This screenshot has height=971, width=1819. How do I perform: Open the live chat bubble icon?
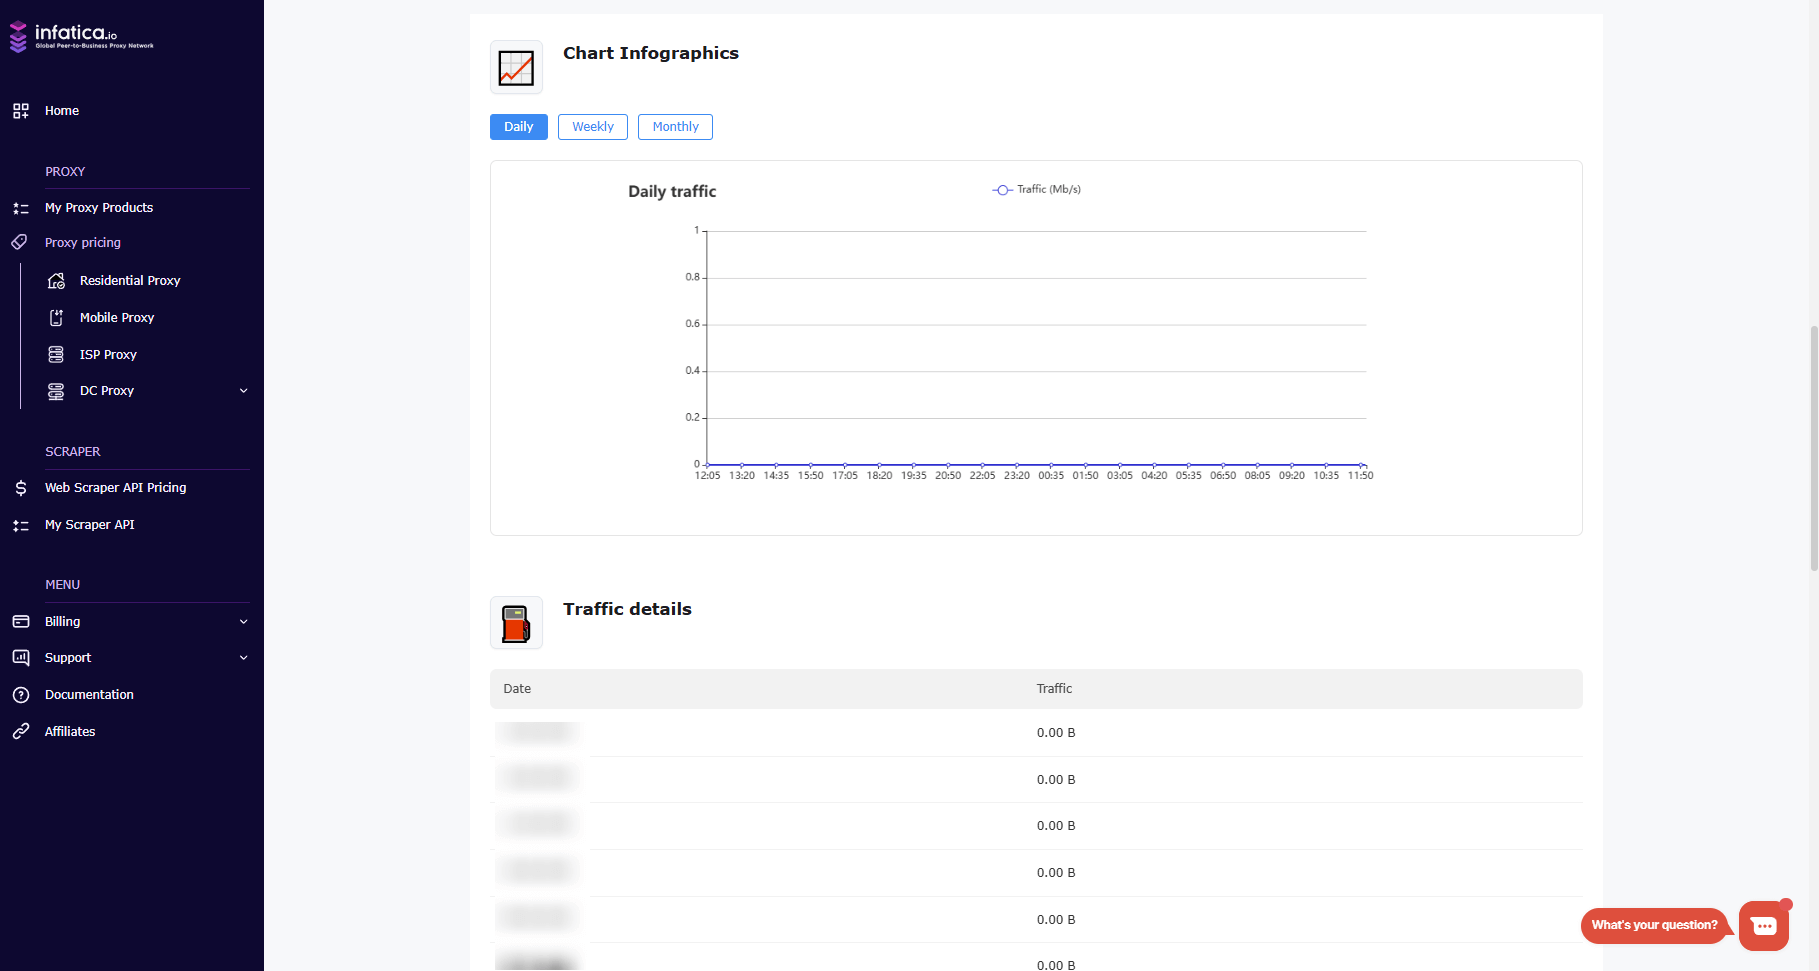1764,926
